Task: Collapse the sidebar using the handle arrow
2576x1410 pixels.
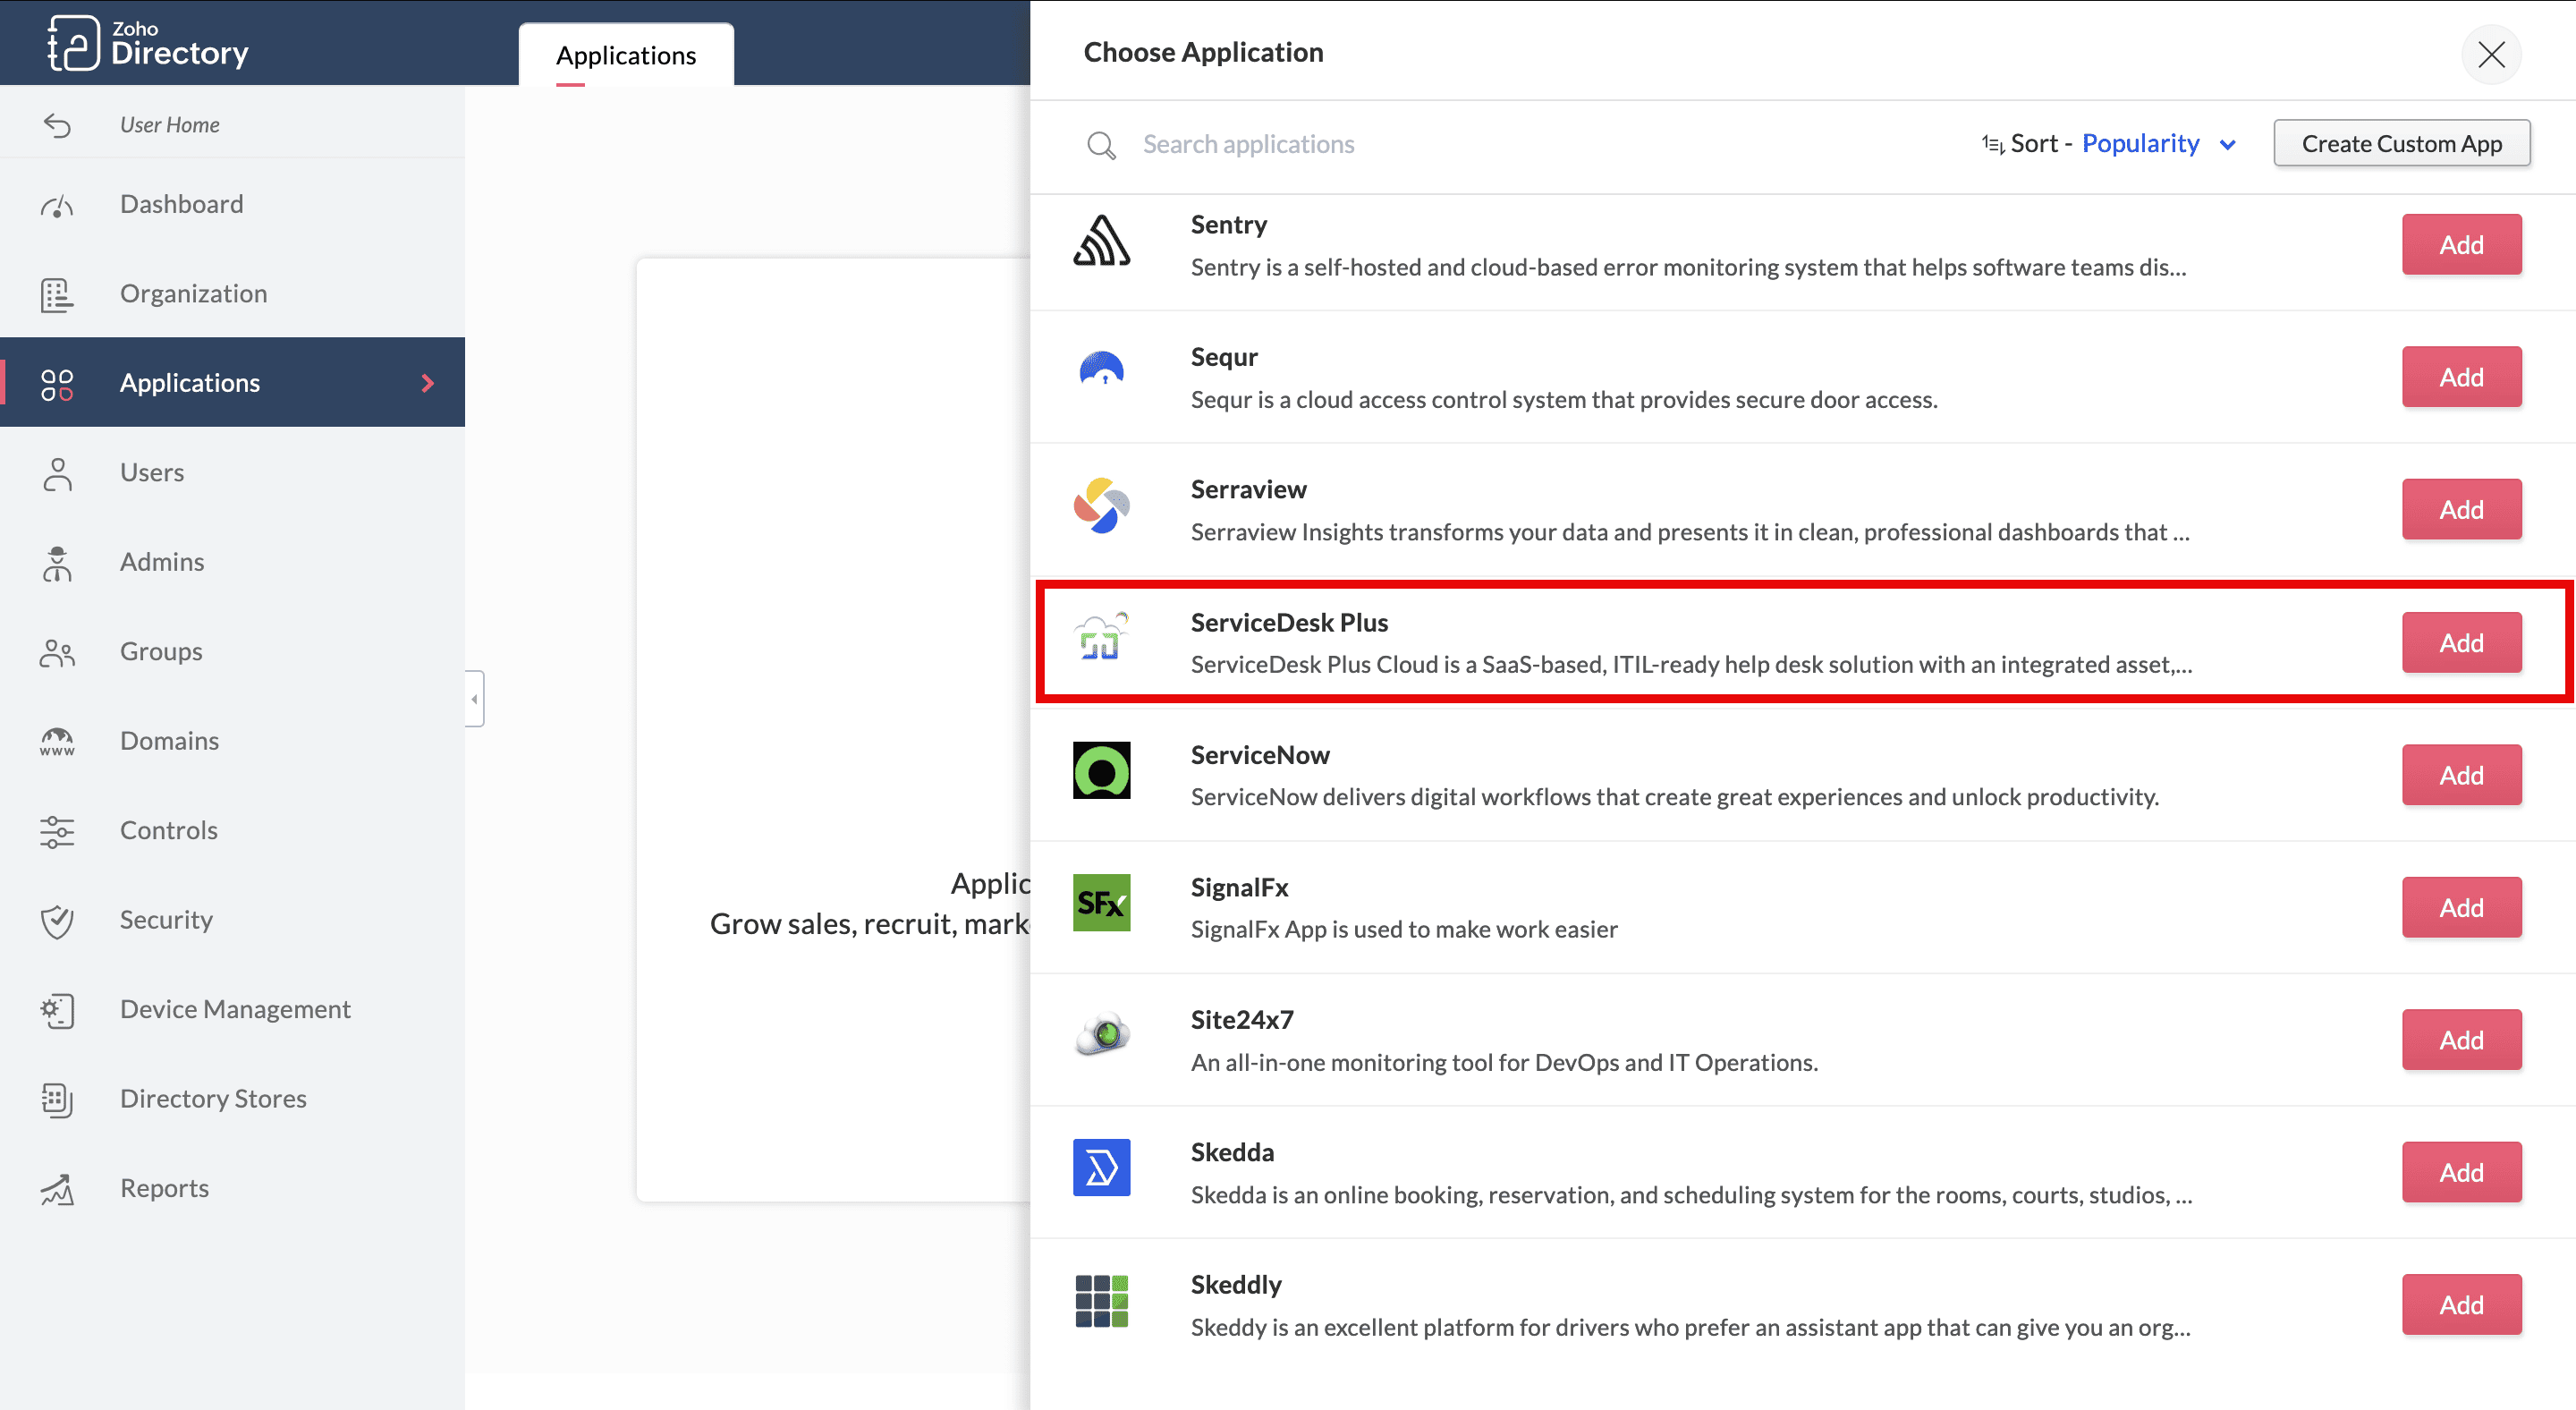Action: click(x=475, y=699)
